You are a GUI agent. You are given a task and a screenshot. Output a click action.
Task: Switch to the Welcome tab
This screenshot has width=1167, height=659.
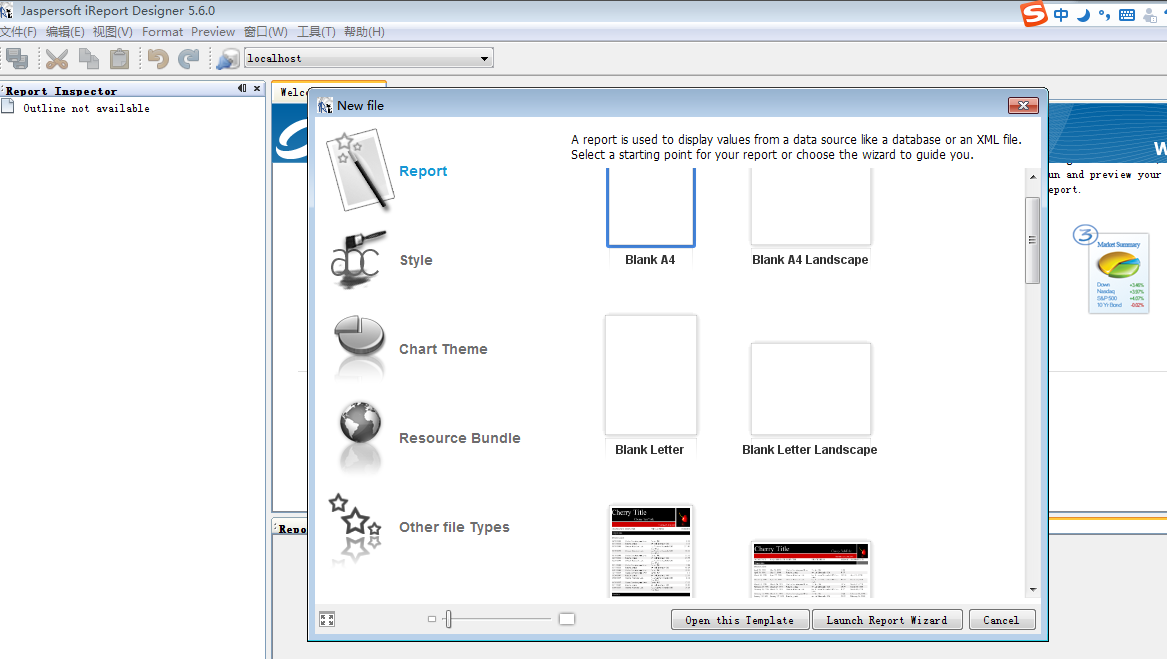[x=292, y=92]
